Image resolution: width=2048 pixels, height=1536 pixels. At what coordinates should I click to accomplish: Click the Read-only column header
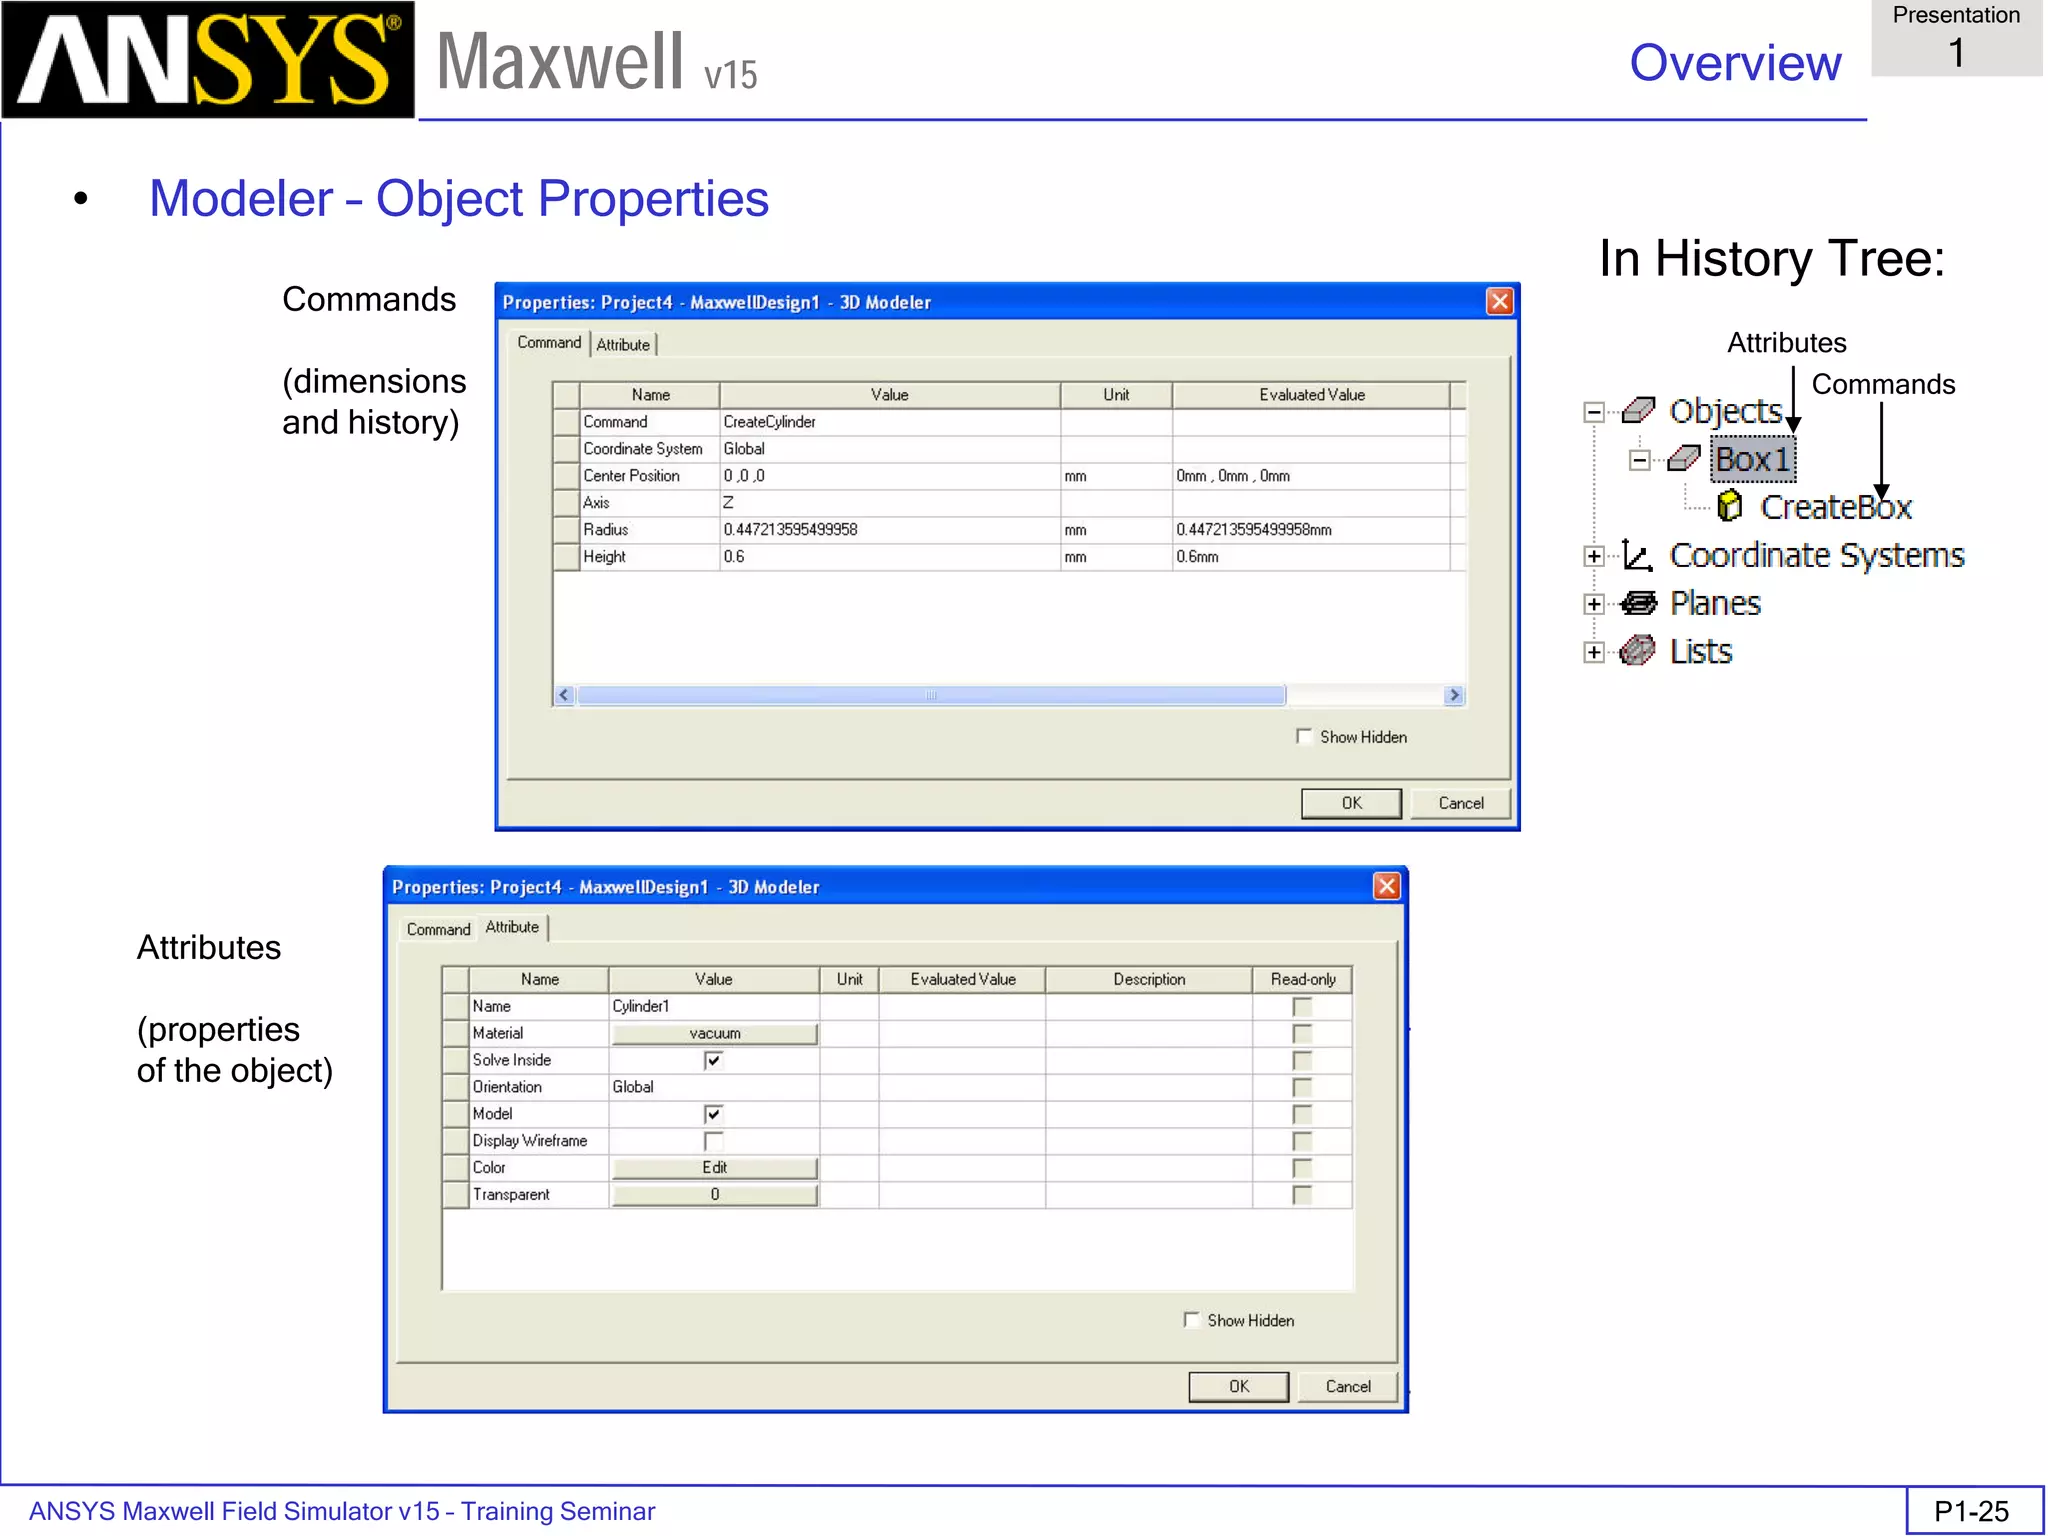pos(1302,979)
